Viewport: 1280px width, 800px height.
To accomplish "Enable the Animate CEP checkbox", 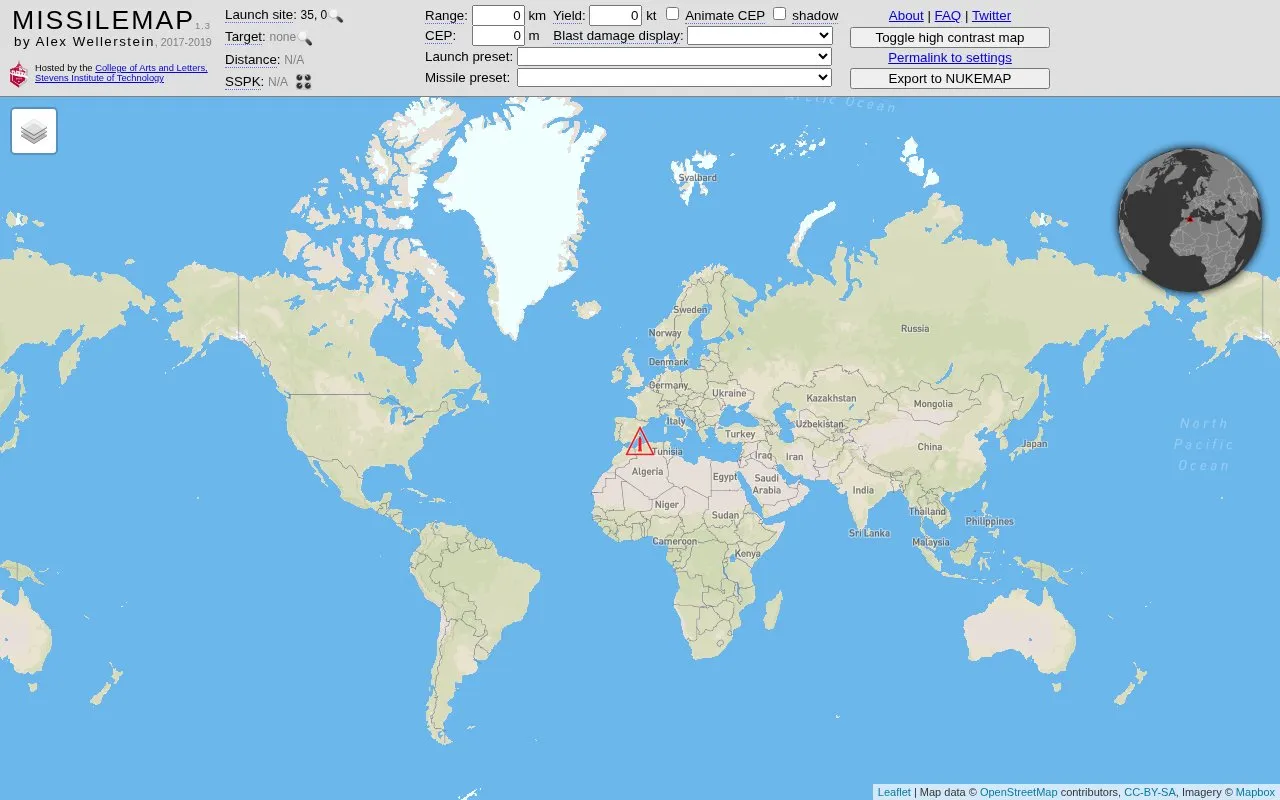I will [673, 14].
